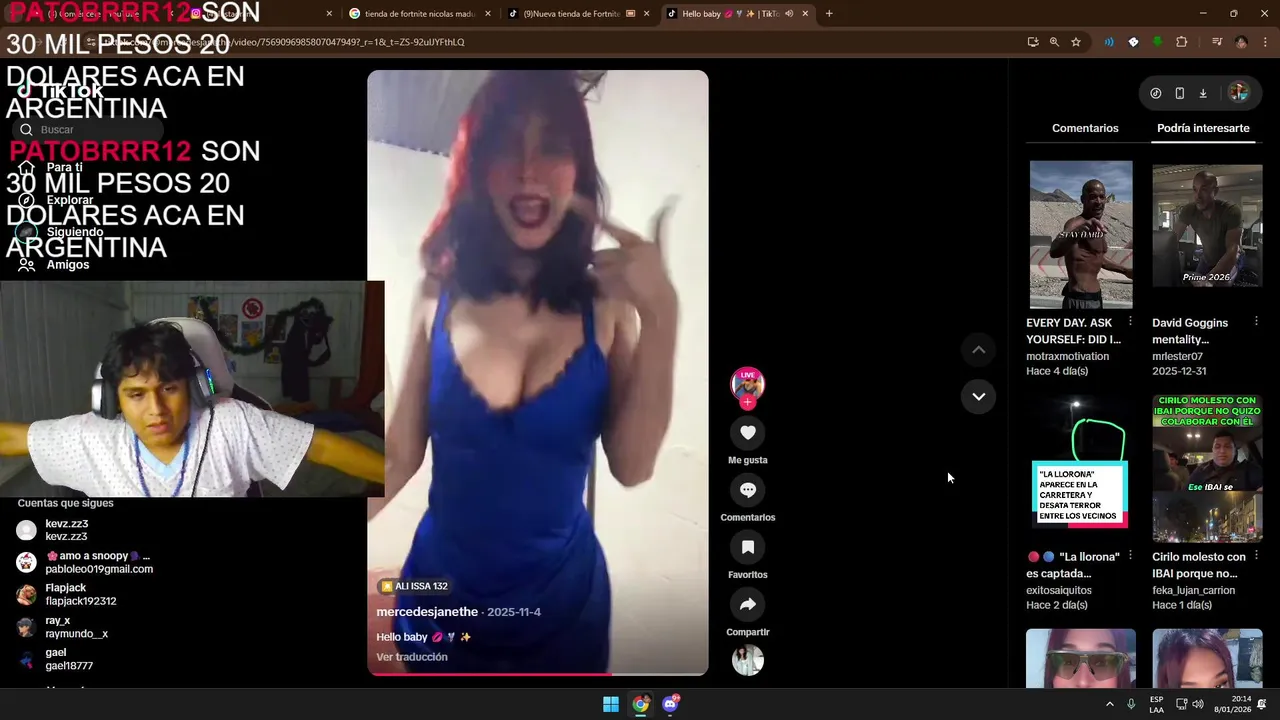Like the video with the heart icon
This screenshot has height=720, width=1280.
[x=748, y=432]
